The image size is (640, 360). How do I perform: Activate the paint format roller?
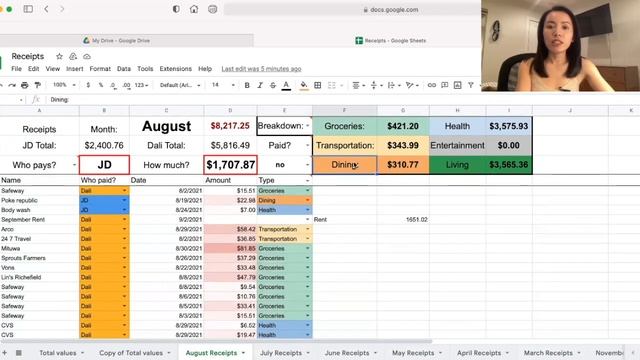[x=38, y=85]
